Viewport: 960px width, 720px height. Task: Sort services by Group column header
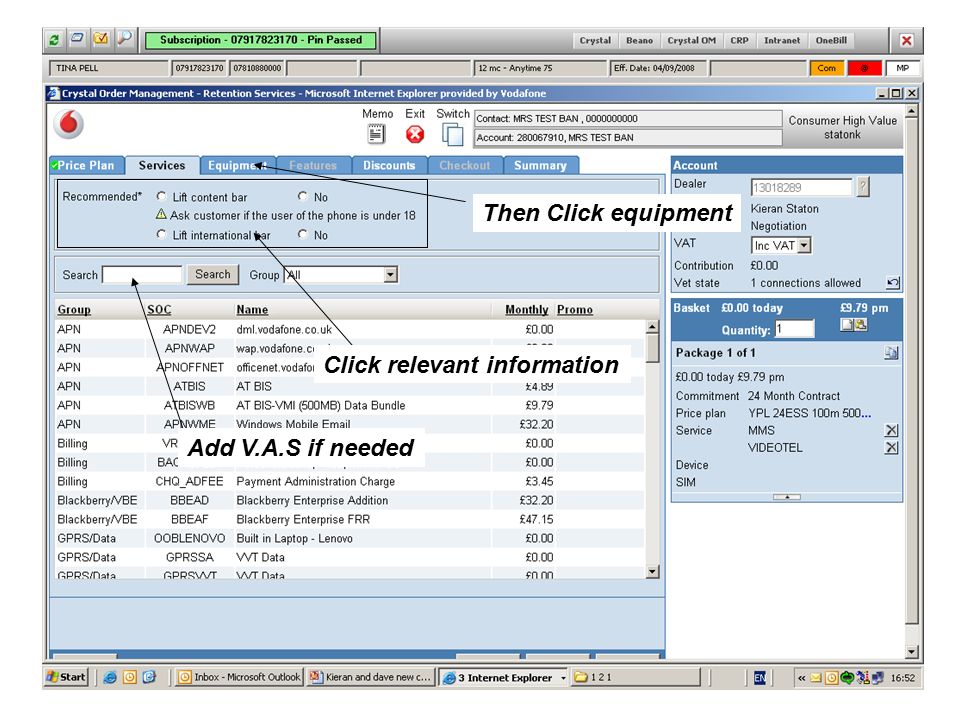click(x=74, y=310)
